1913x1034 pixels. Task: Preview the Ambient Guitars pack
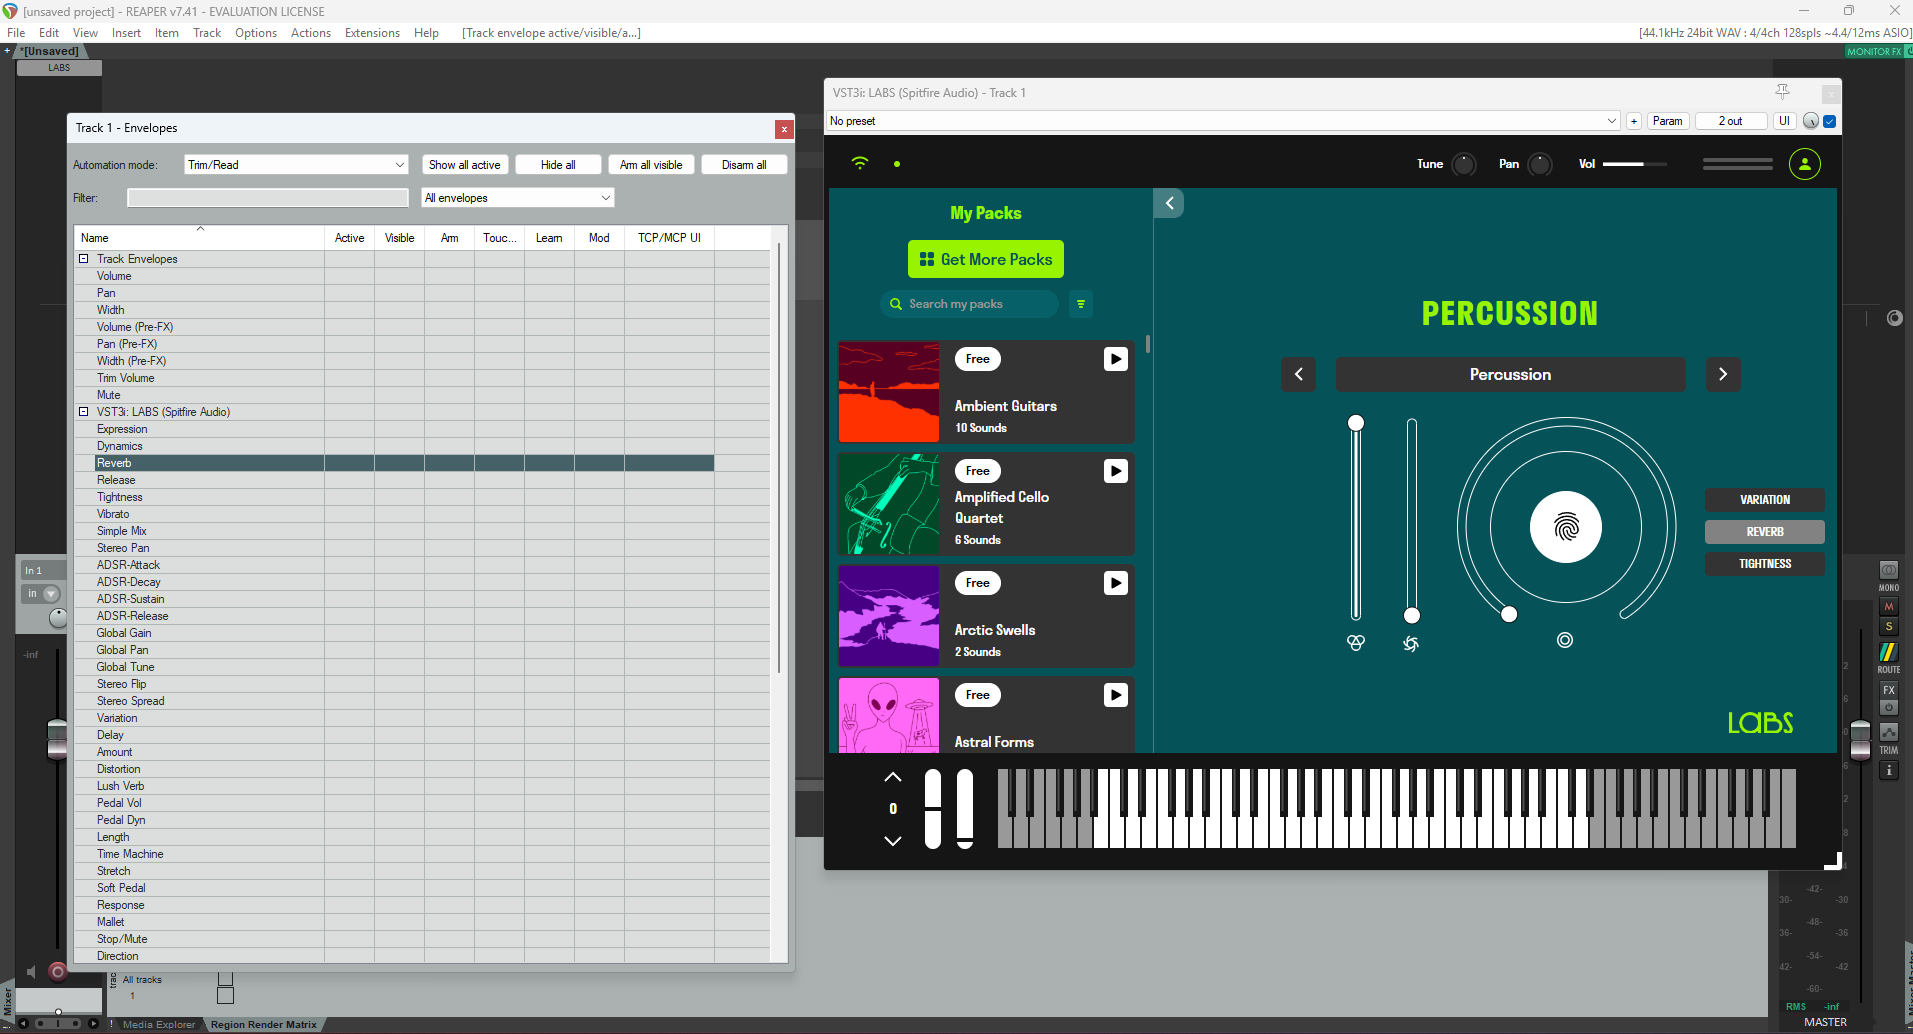pos(1116,359)
